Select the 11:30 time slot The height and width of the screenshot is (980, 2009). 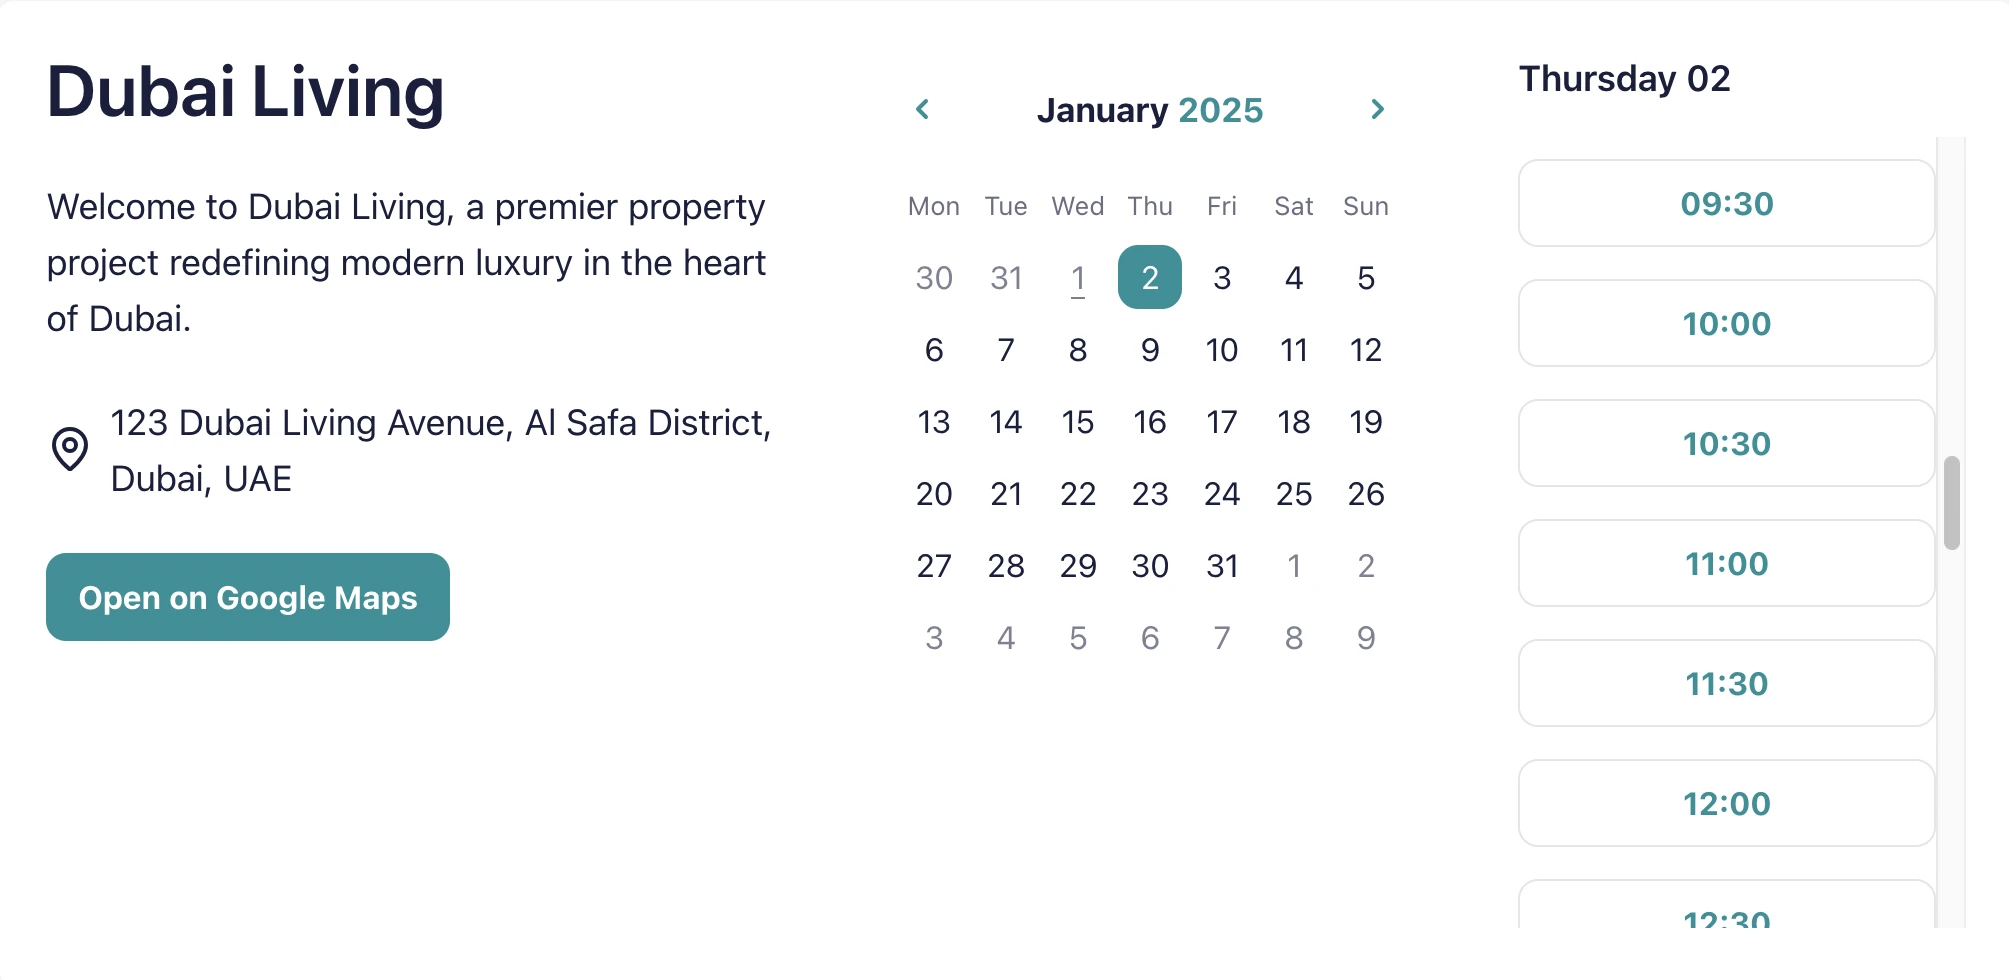tap(1726, 683)
